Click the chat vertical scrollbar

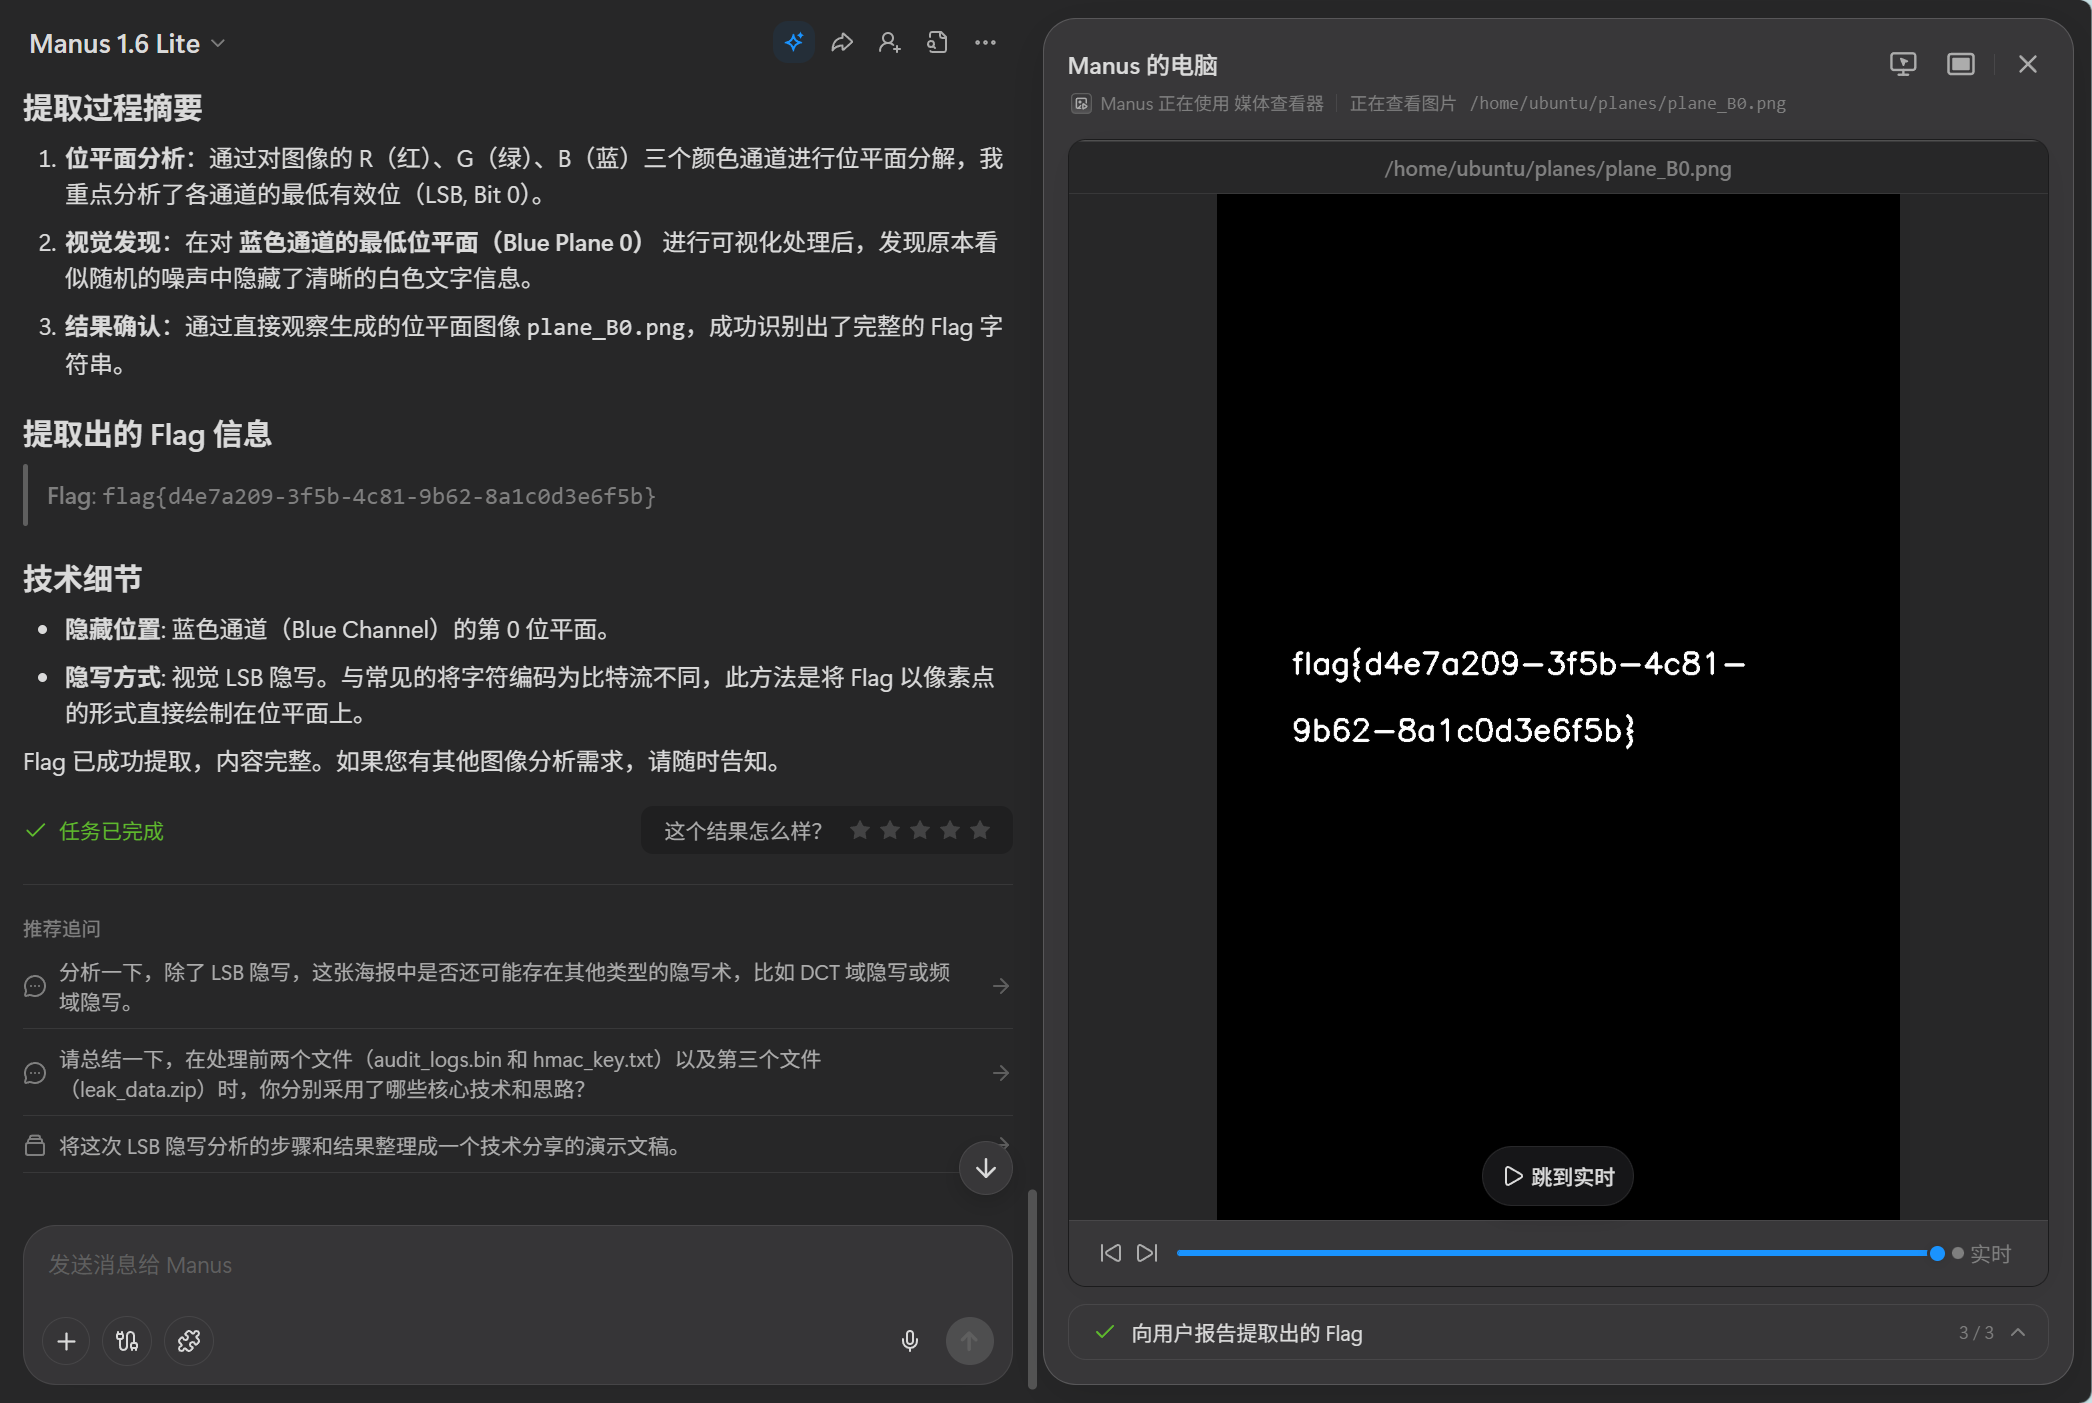click(1032, 1288)
